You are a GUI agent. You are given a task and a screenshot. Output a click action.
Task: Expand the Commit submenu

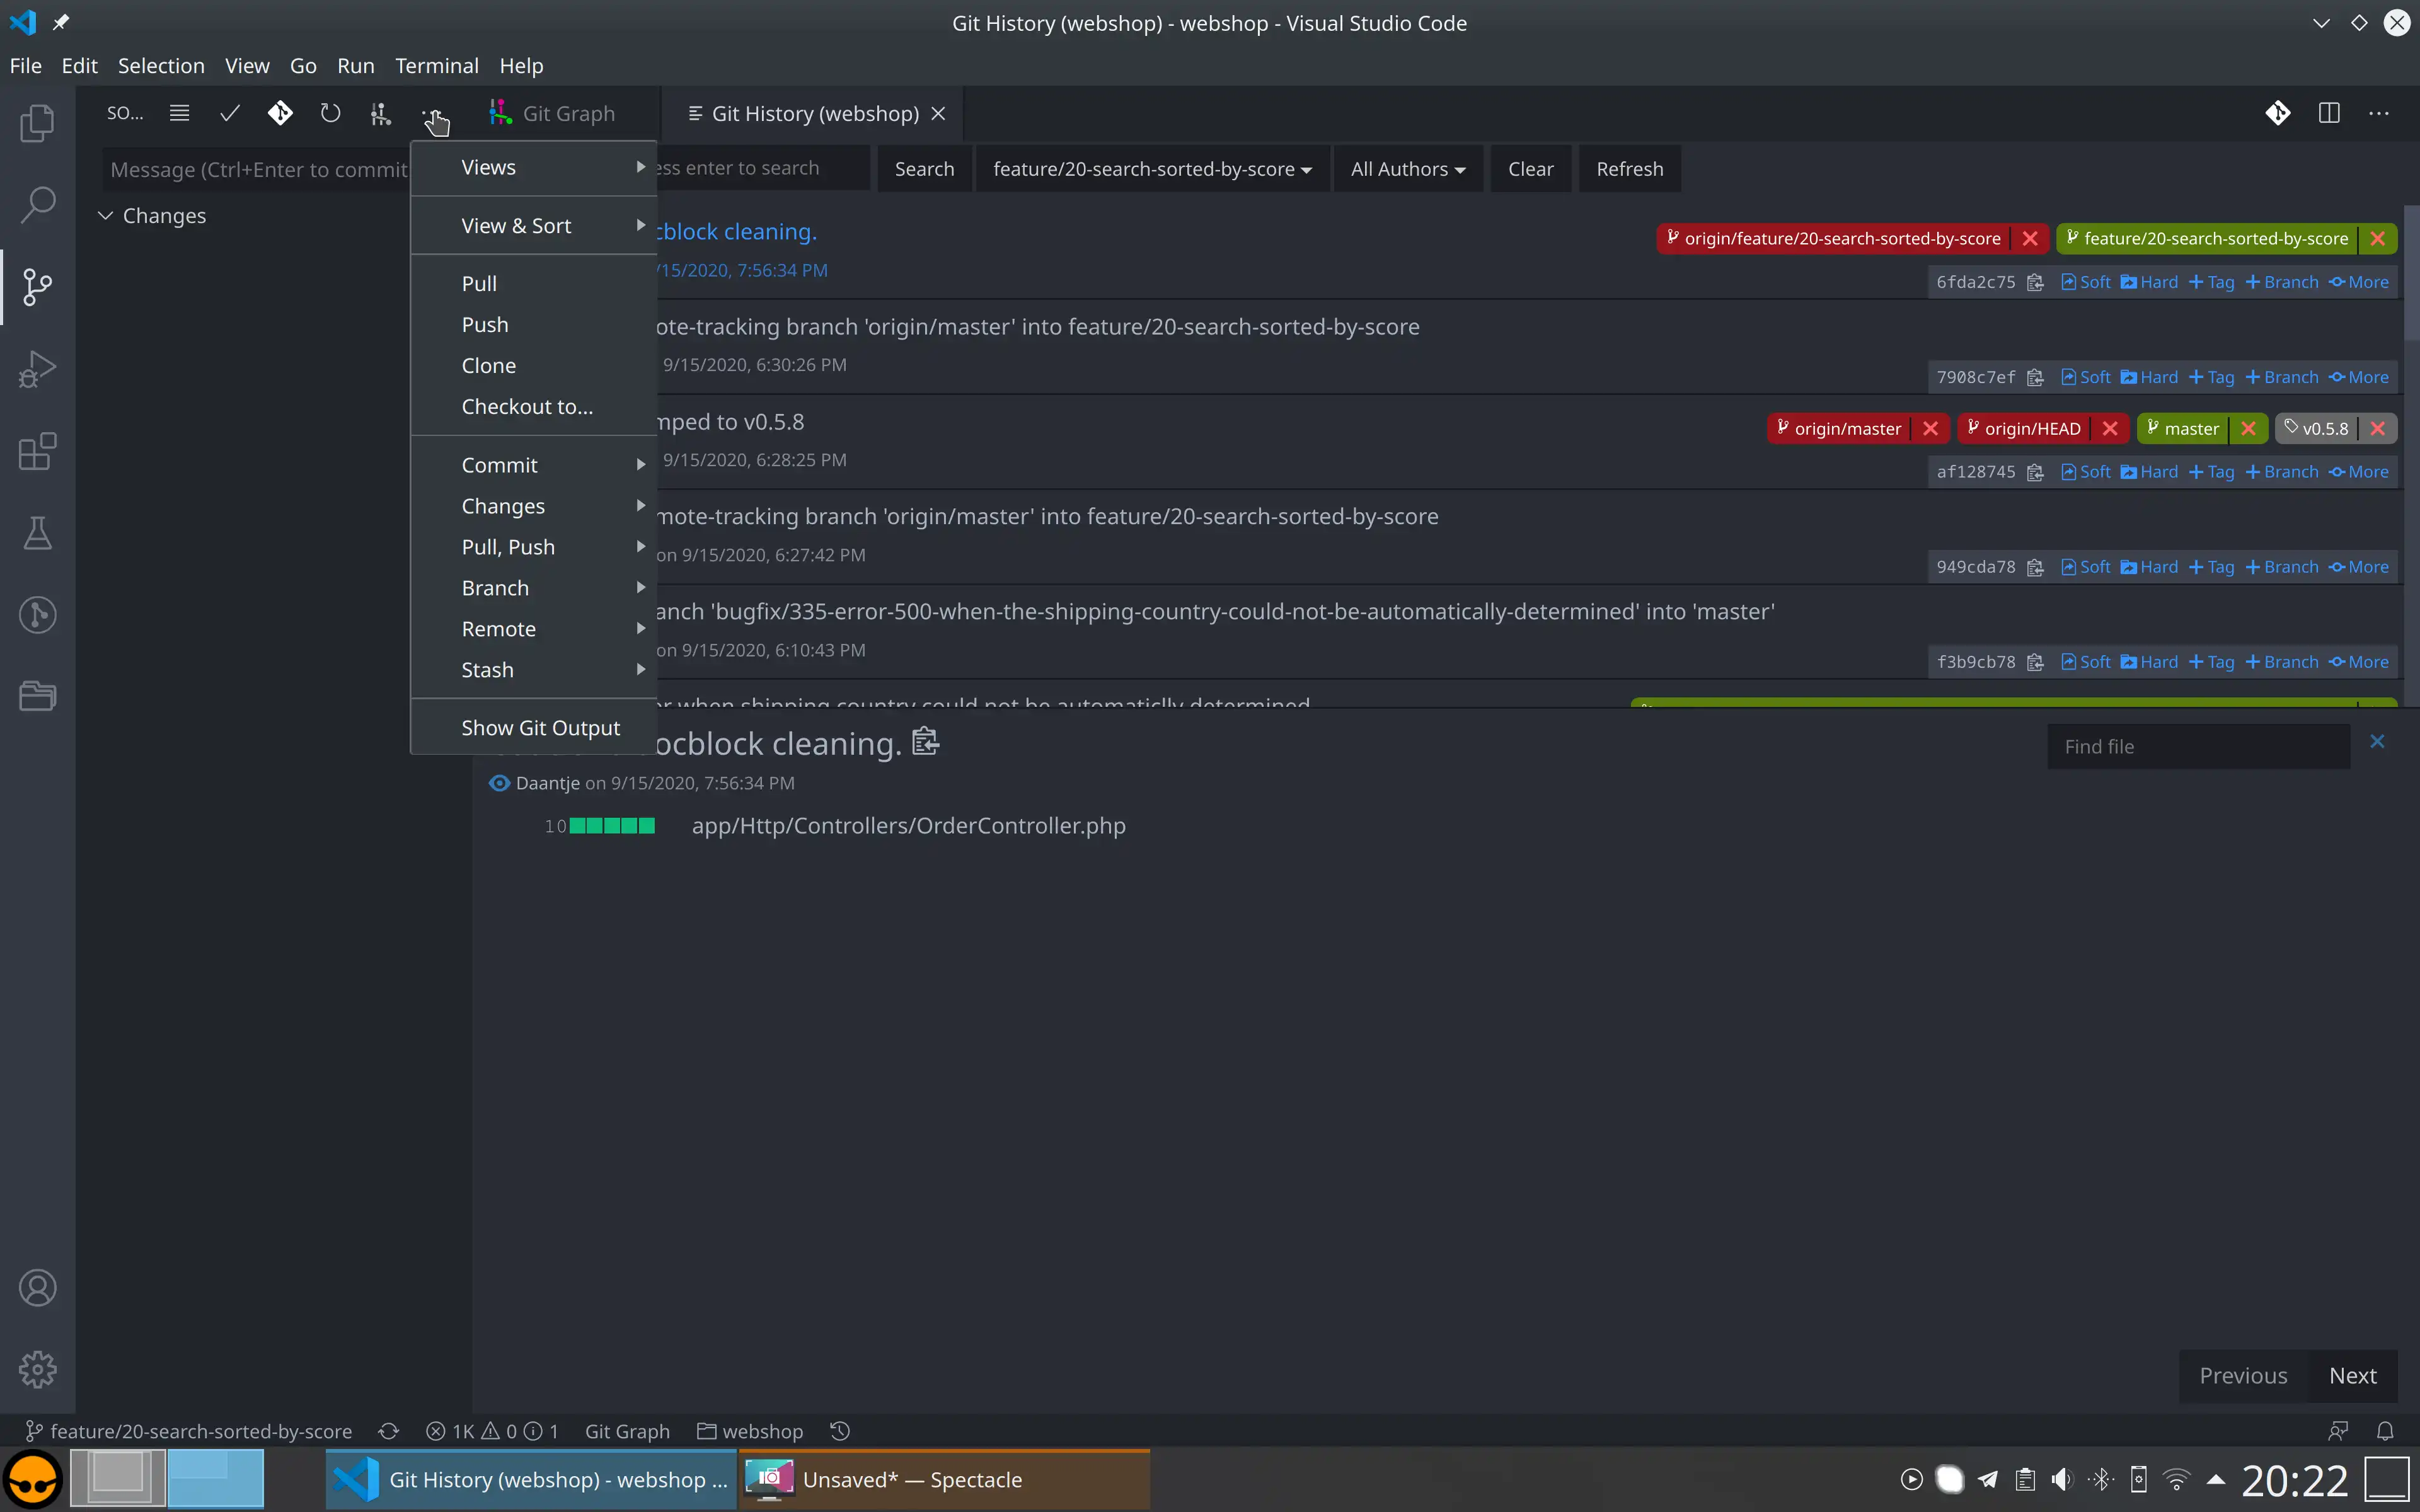point(534,465)
